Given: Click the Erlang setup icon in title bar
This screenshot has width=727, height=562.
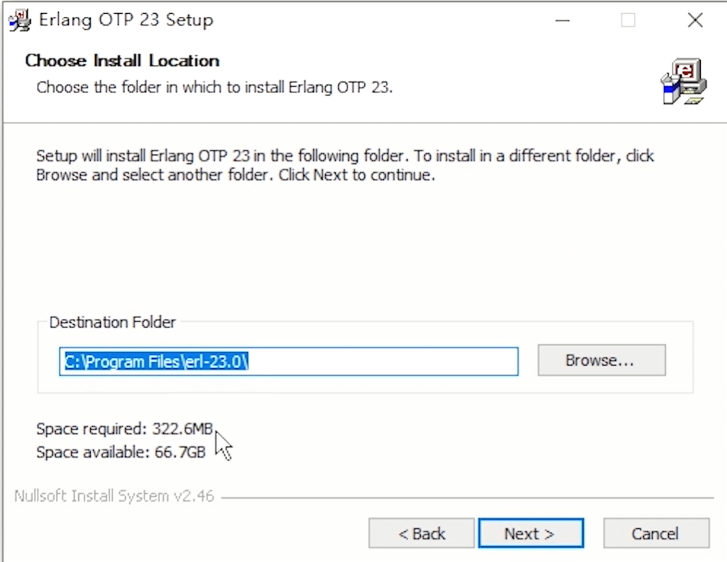Looking at the screenshot, I should (19, 20).
